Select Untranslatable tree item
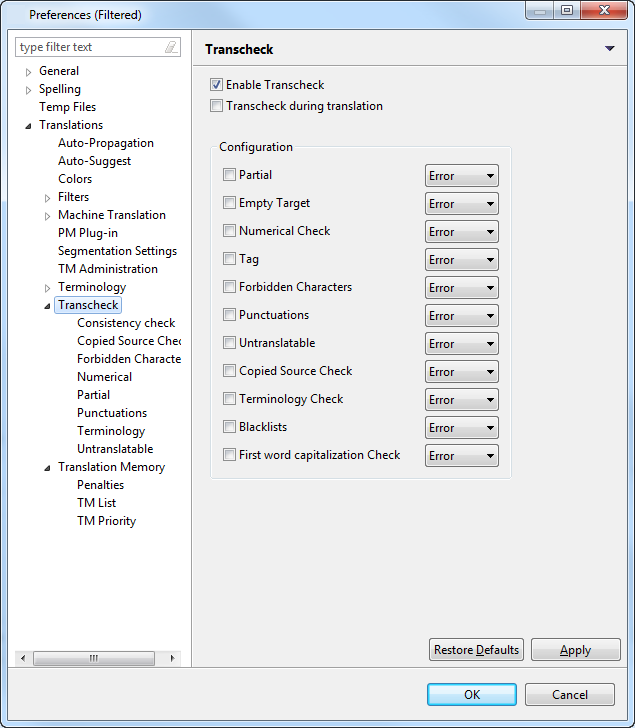 [115, 449]
